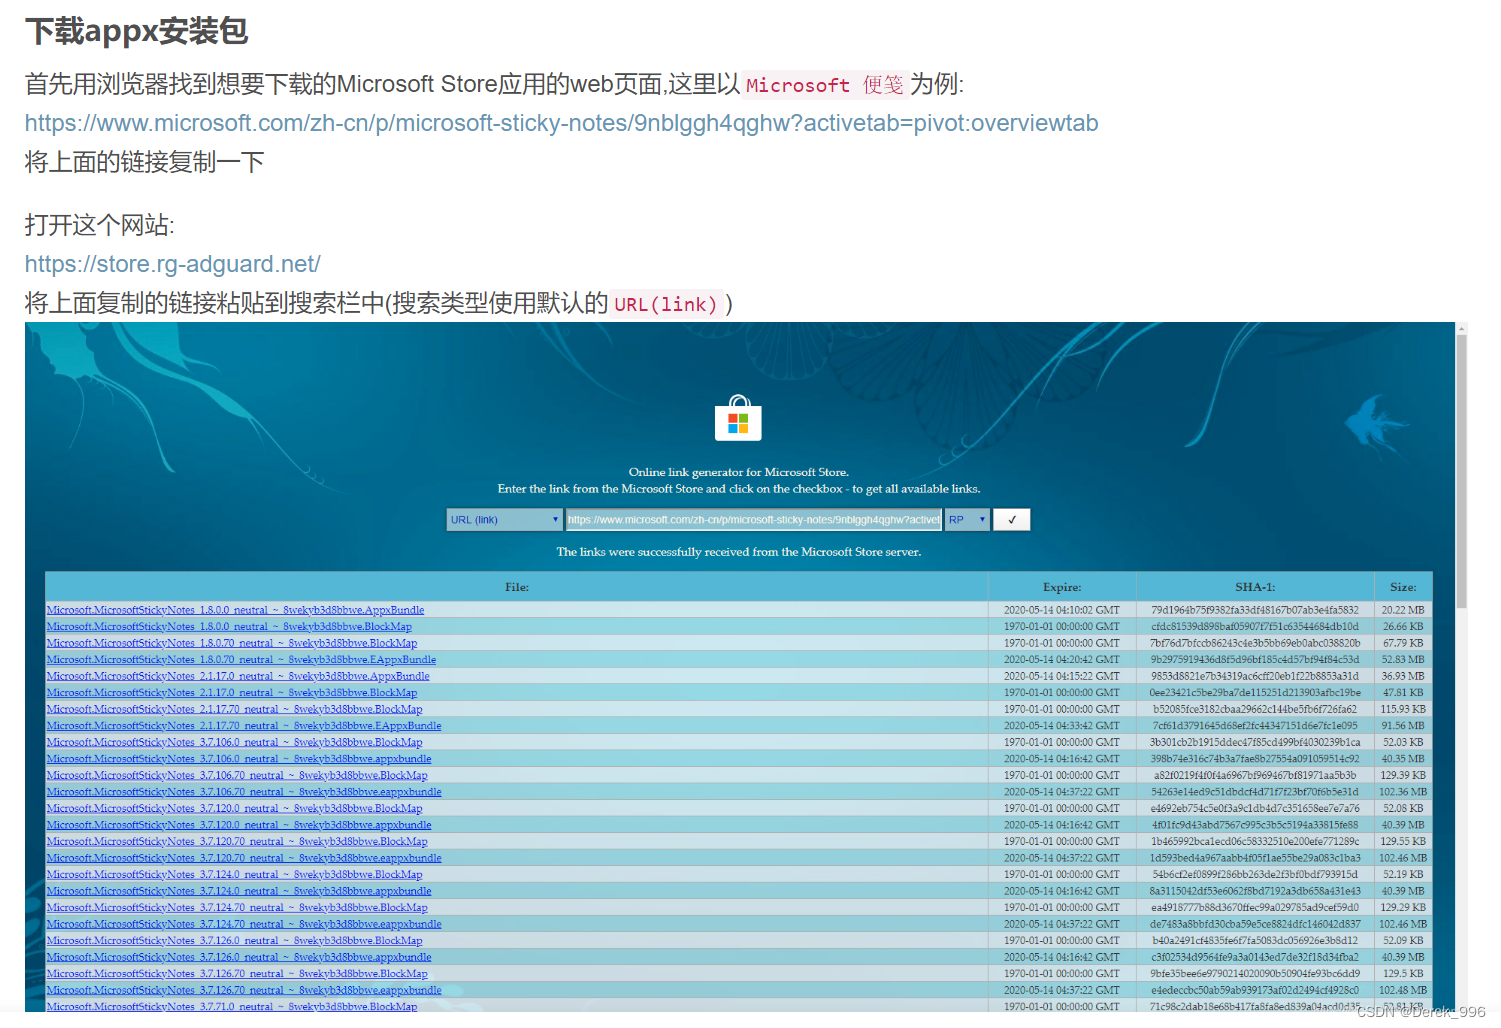Click the 'File:' column header

517,587
